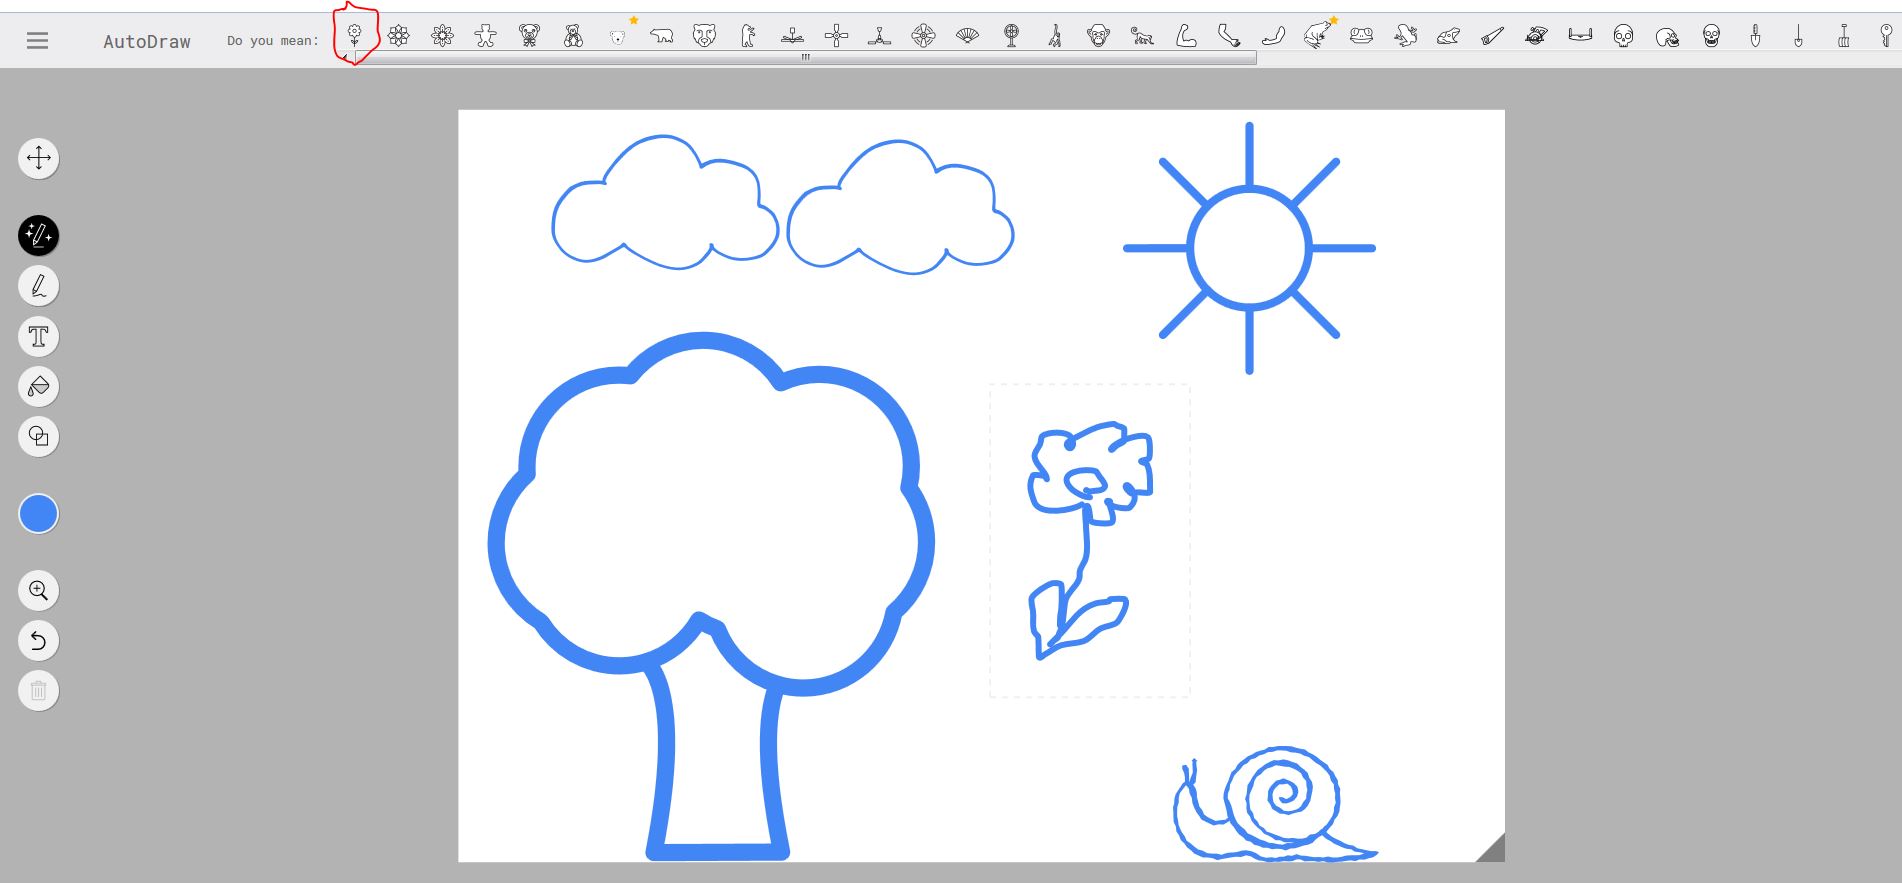Viewport: 1902px width, 883px height.
Task: Choose the frog face suggestion
Action: coord(1361,37)
